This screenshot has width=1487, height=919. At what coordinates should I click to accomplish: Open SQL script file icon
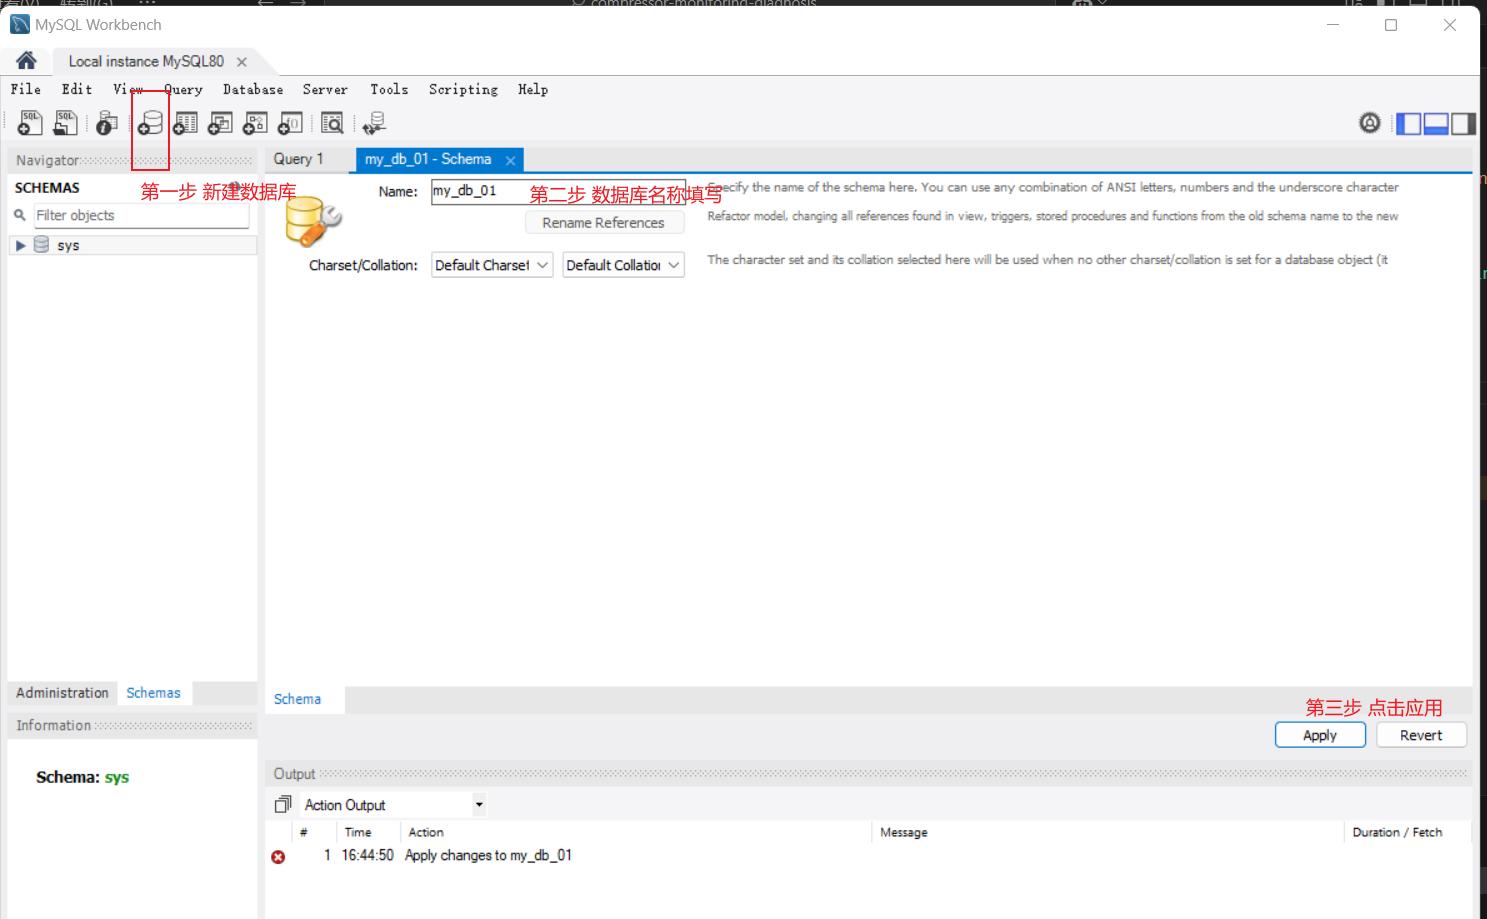[66, 123]
